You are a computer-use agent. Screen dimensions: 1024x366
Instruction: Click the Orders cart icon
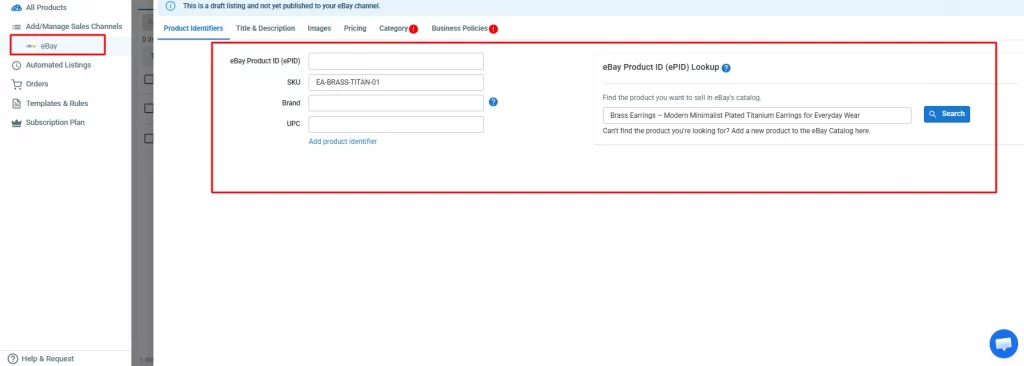click(16, 84)
